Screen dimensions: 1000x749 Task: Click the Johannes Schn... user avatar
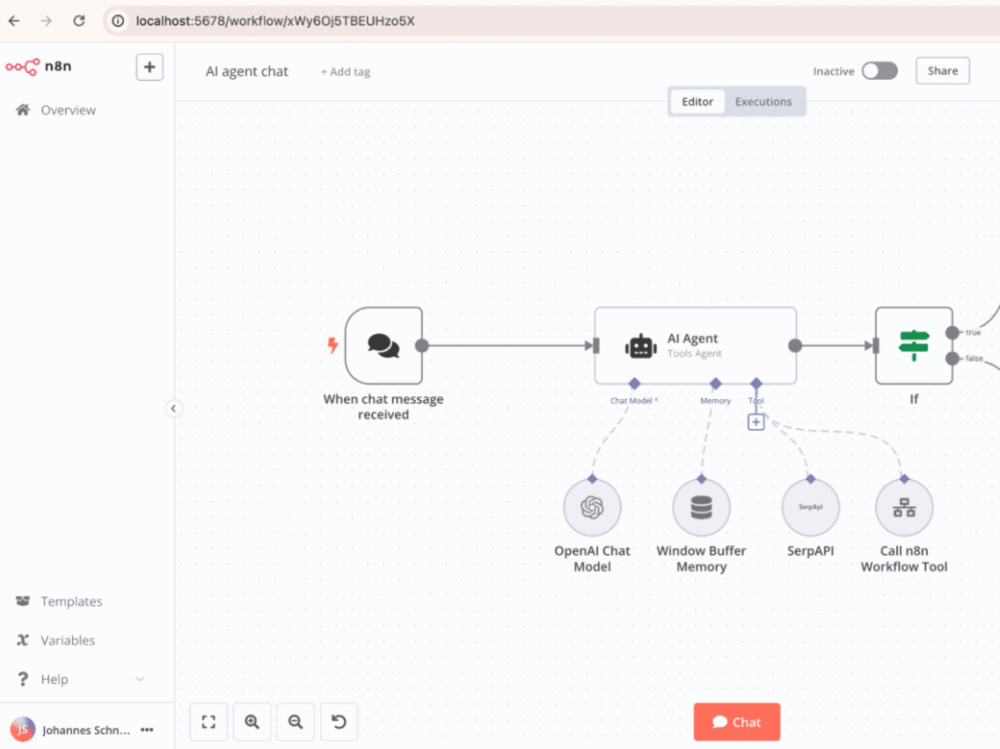(22, 729)
